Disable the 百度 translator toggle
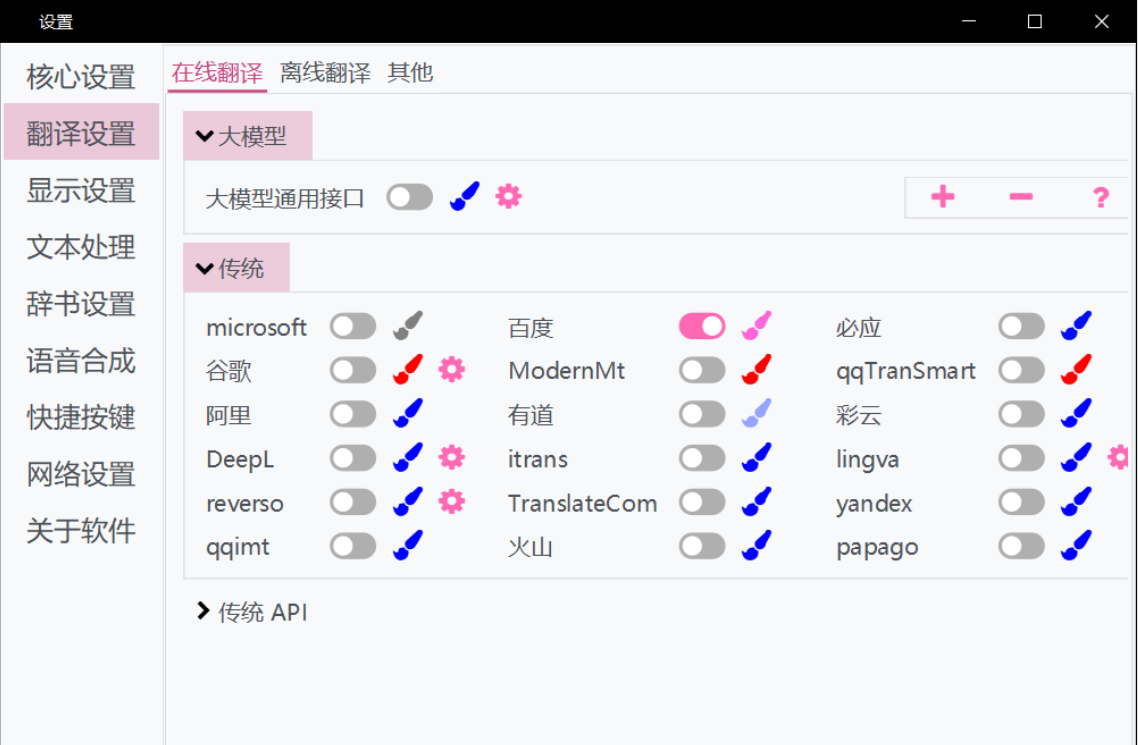 702,326
